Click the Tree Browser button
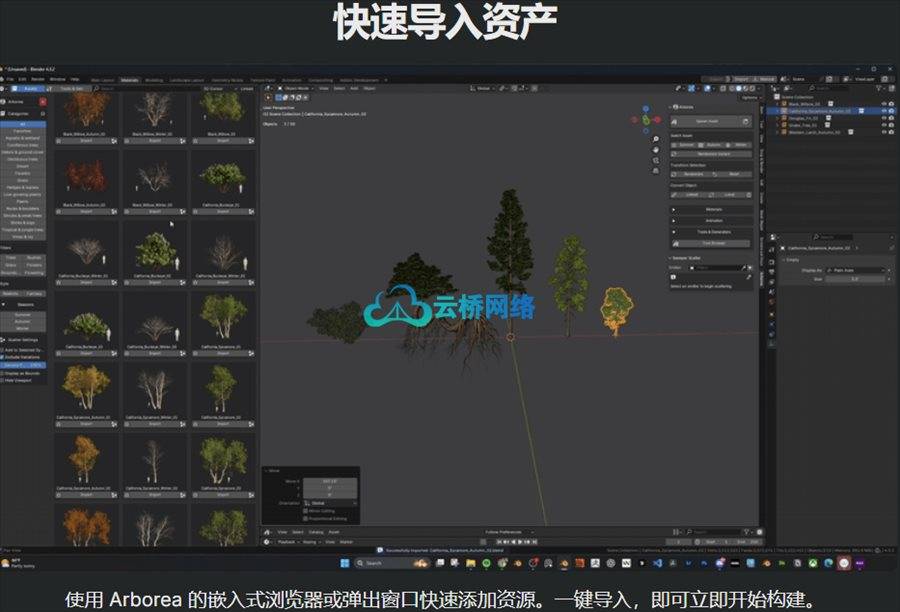The image size is (900, 612). [712, 243]
